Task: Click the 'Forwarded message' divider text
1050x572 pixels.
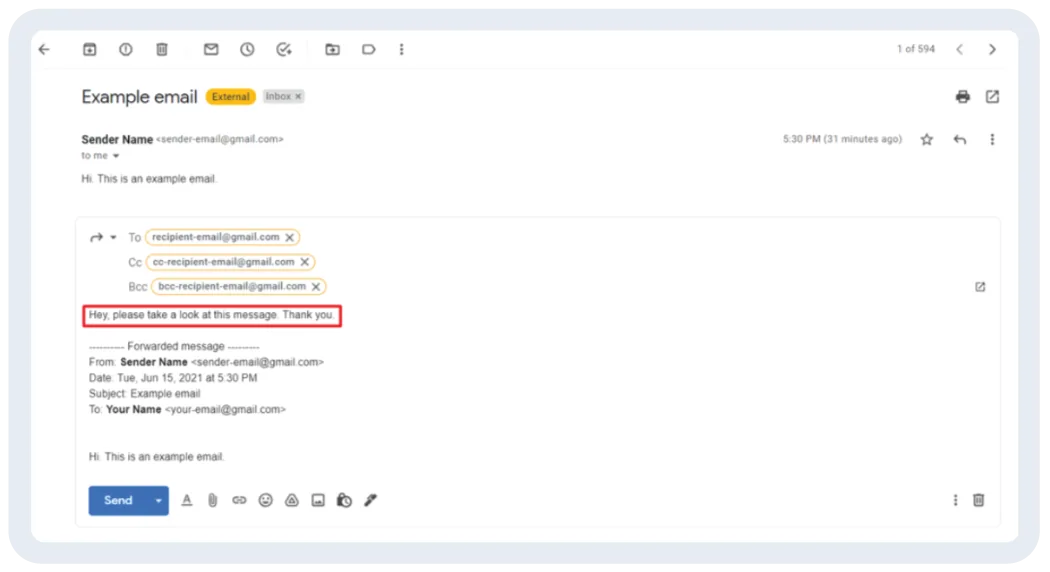Action: [x=174, y=347]
